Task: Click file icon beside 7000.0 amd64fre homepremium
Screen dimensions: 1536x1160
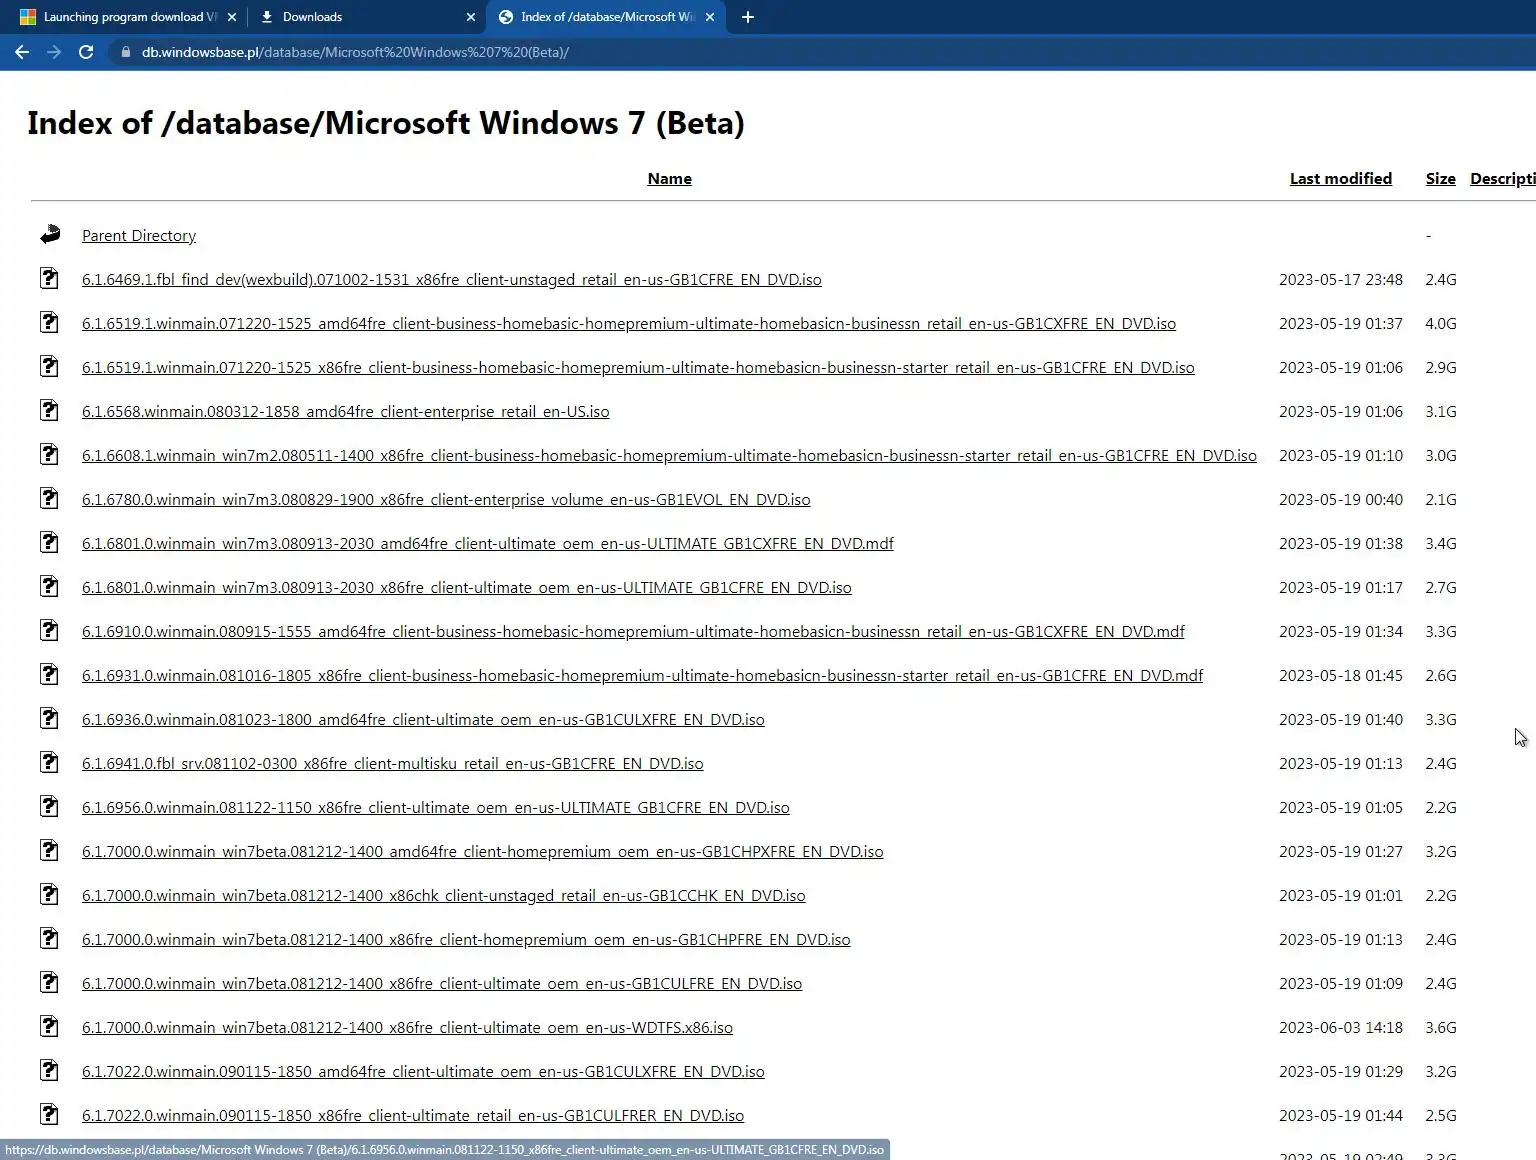Action: point(49,850)
